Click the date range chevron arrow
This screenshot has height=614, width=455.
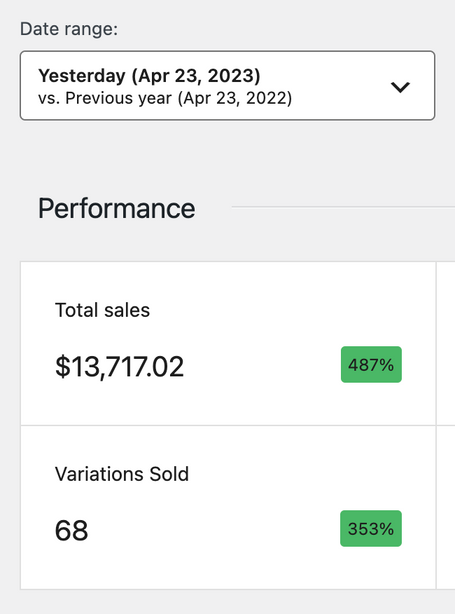point(400,87)
